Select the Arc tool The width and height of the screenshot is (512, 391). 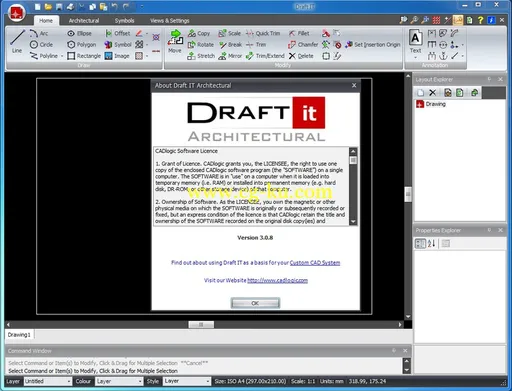click(x=39, y=33)
